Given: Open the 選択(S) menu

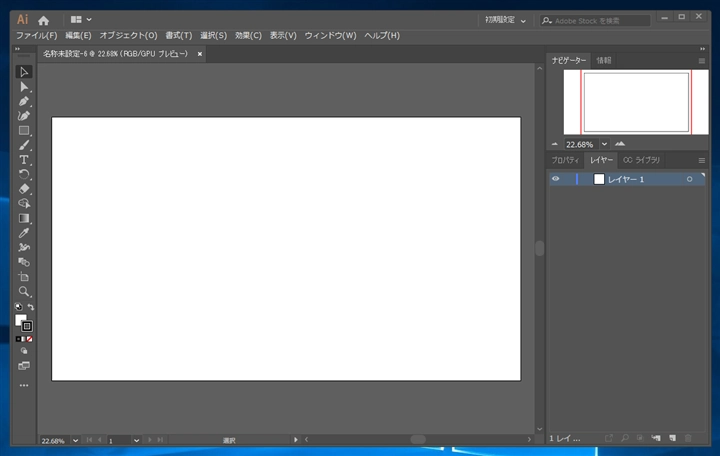Looking at the screenshot, I should tap(214, 35).
